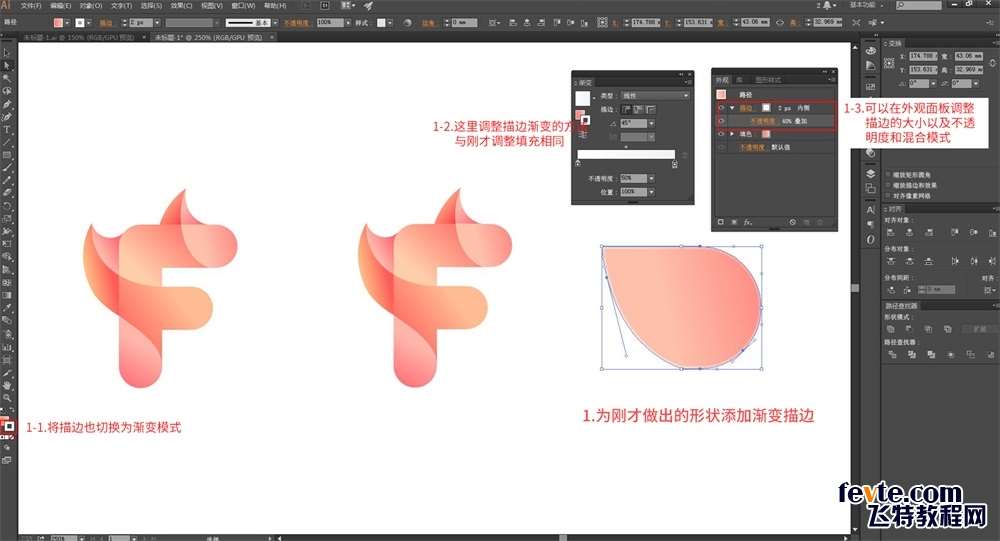Click the search field in title bar
This screenshot has height=541, width=1000.
pos(918,5)
